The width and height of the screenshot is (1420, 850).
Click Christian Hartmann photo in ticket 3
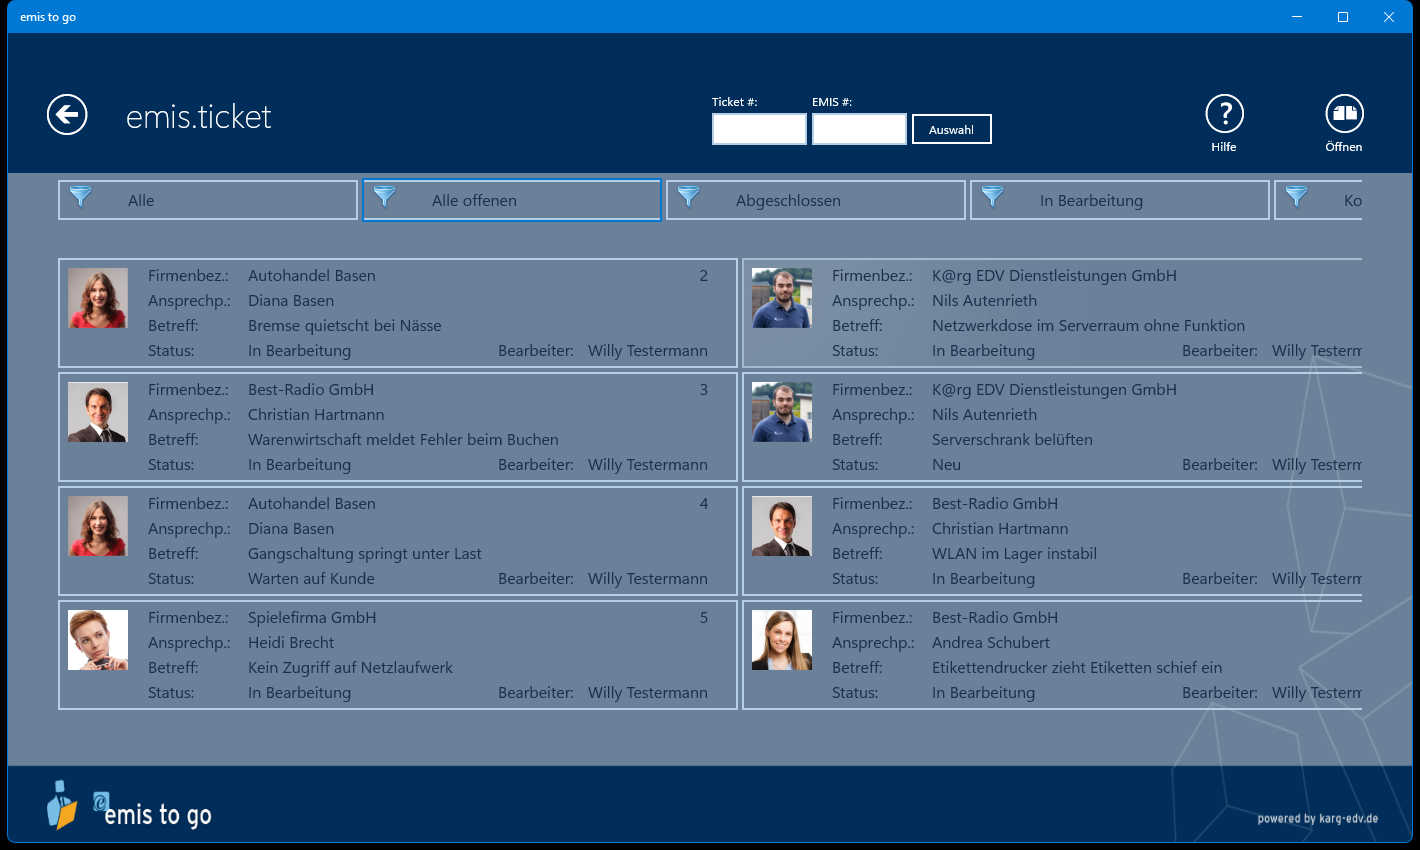point(98,412)
